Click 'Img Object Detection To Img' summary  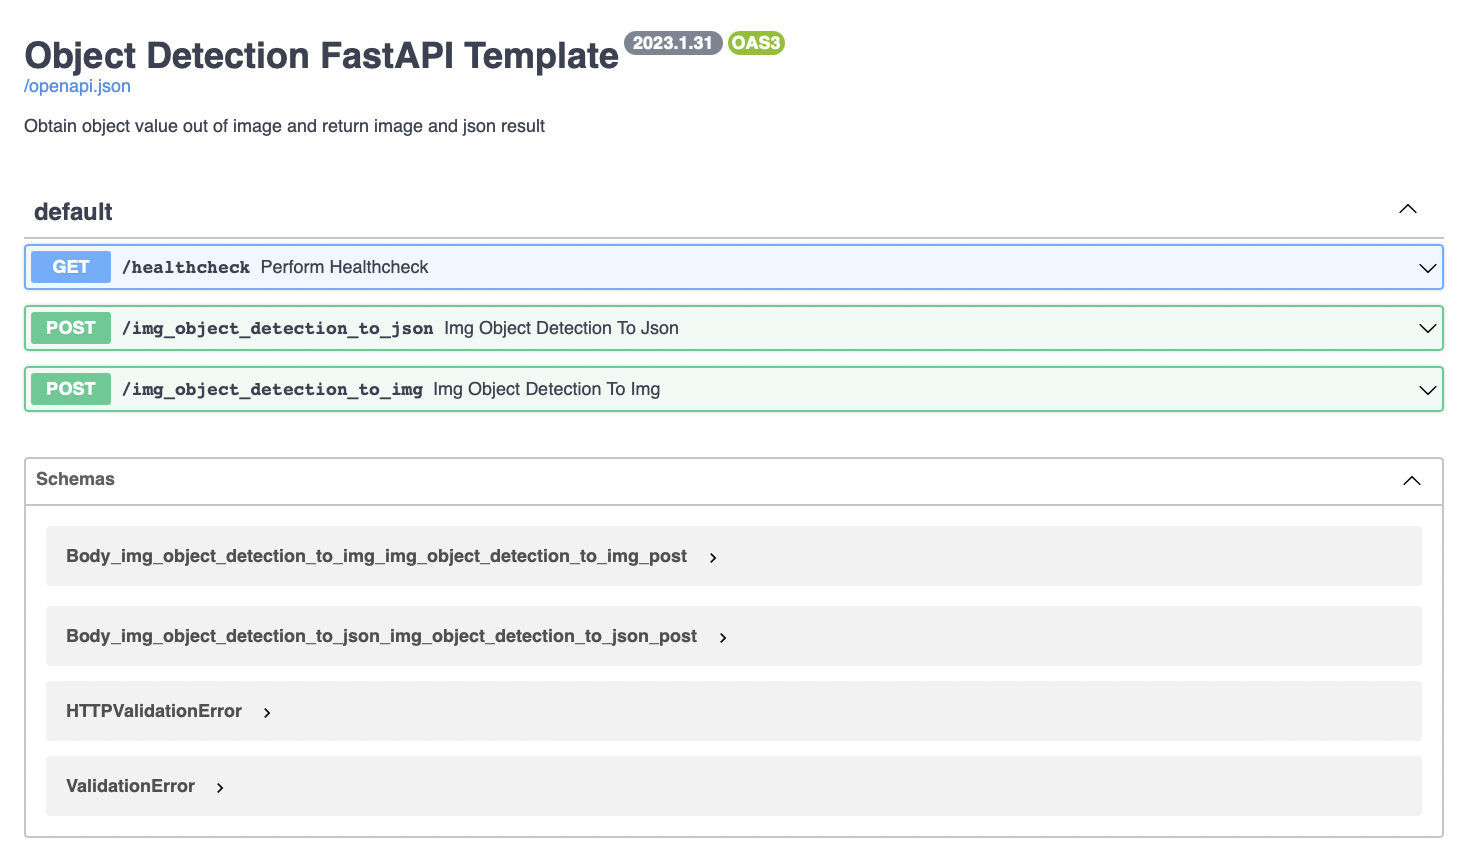coord(546,389)
